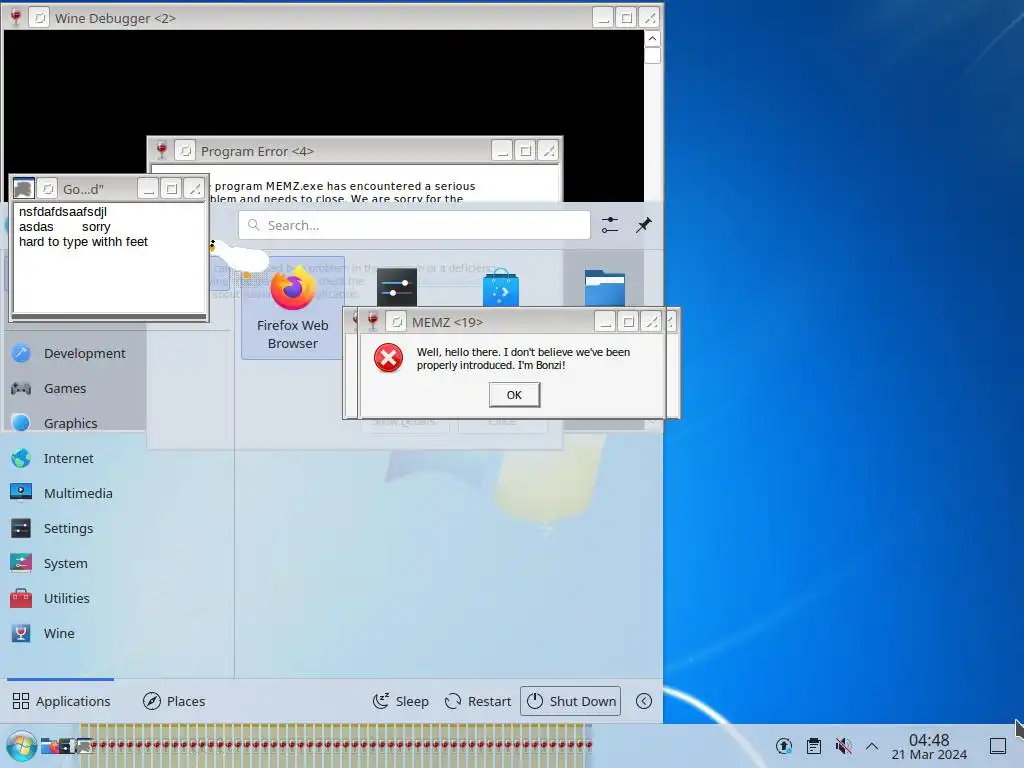Minimize the Program Error <4> window

tap(502, 151)
